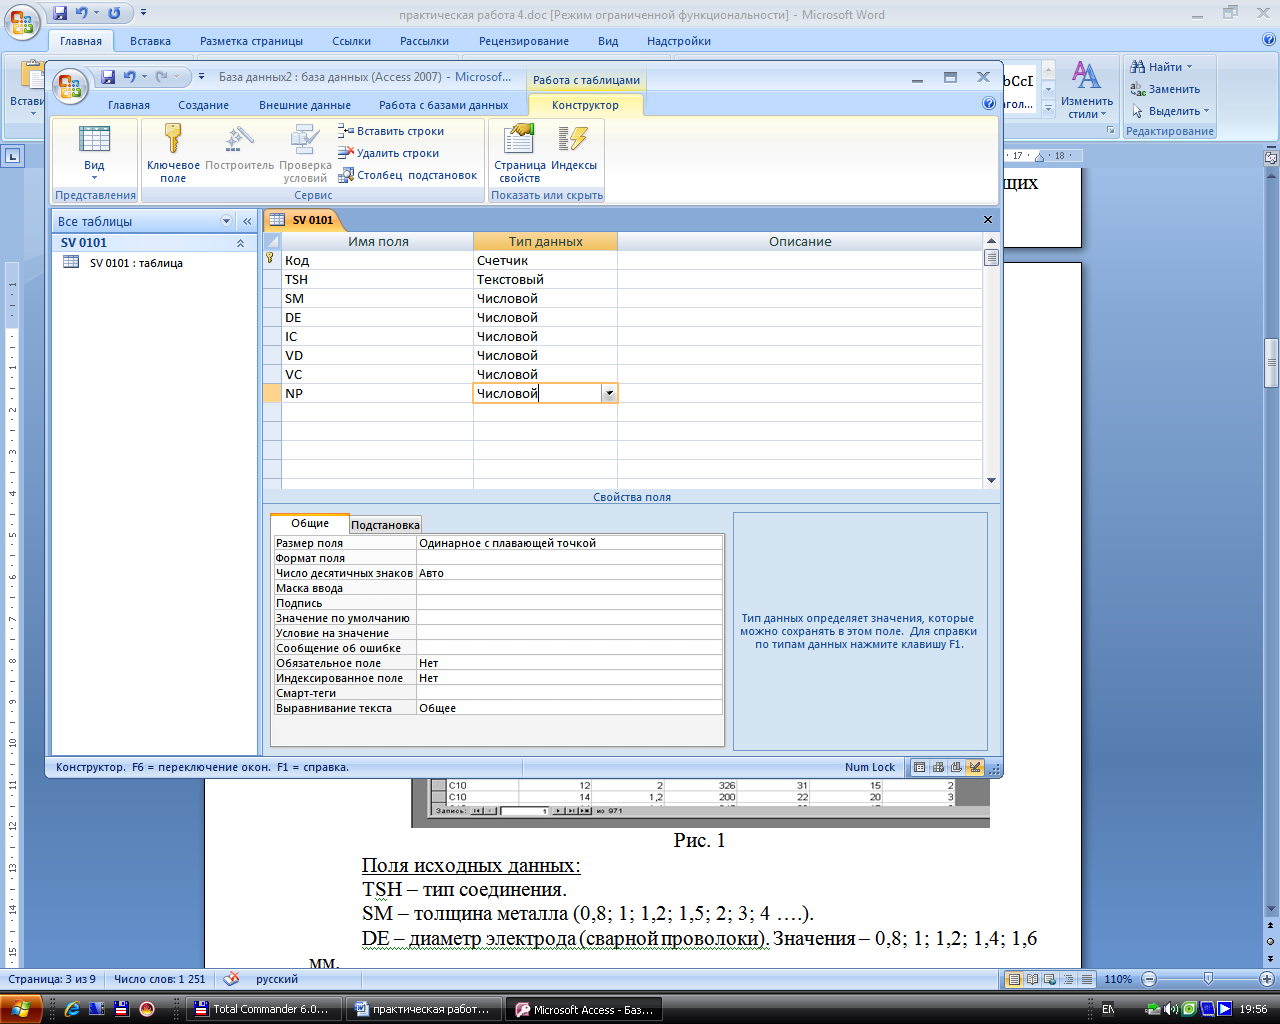The height and width of the screenshot is (1024, 1280).
Task: Close SV 0101 table tab with X
Action: (x=988, y=220)
